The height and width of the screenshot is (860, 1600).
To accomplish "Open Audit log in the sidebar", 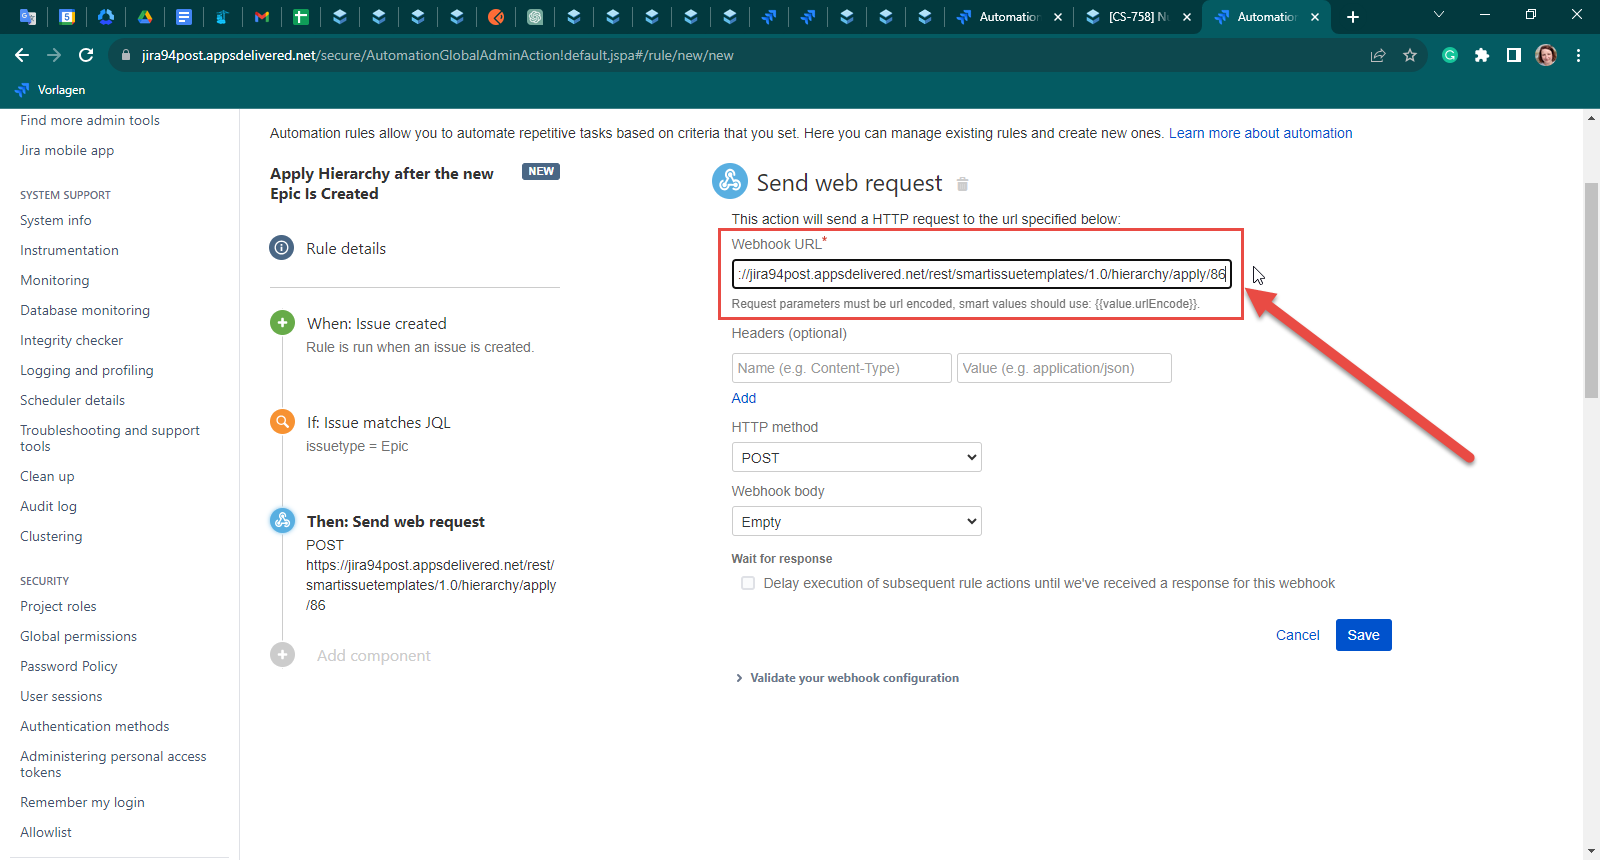I will click(48, 506).
